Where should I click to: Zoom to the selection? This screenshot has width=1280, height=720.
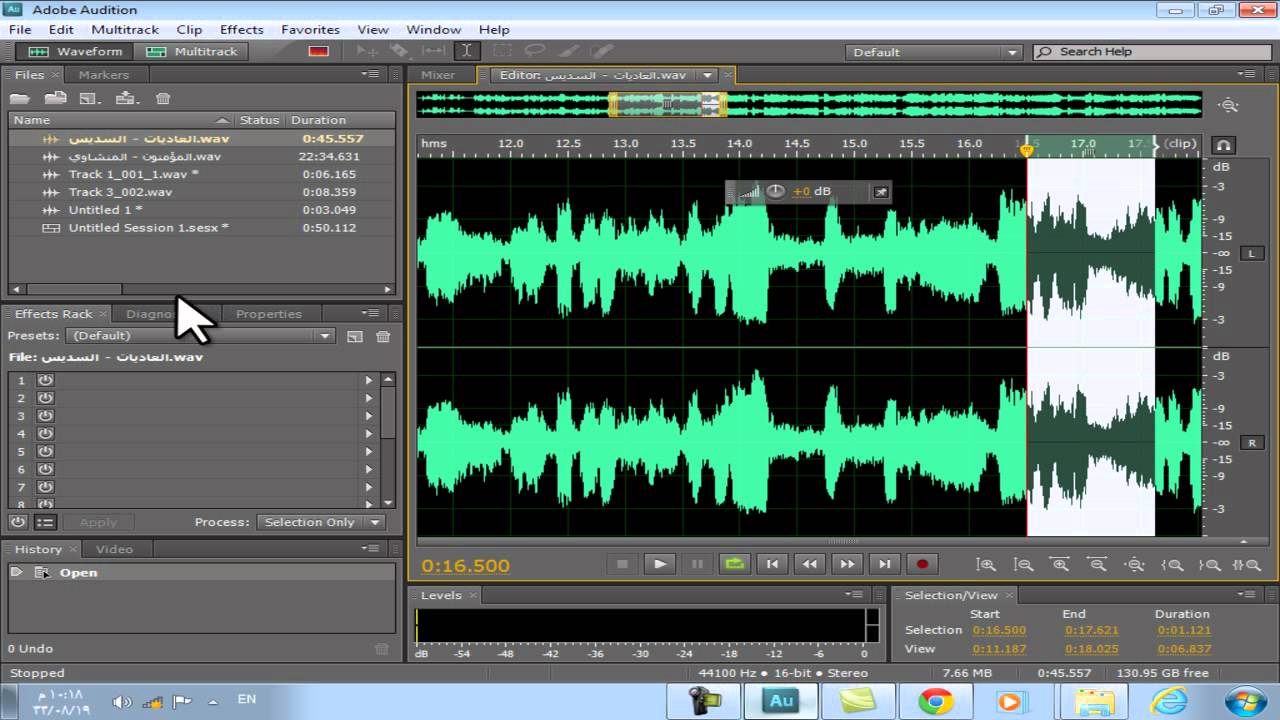click(x=1246, y=564)
